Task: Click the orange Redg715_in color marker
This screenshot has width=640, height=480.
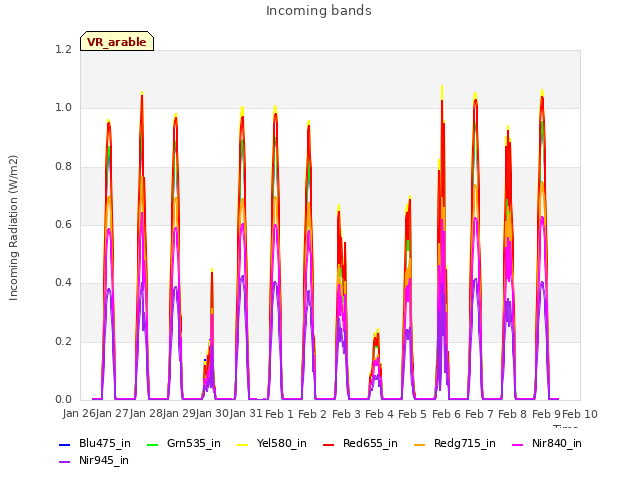Action: coord(420,444)
